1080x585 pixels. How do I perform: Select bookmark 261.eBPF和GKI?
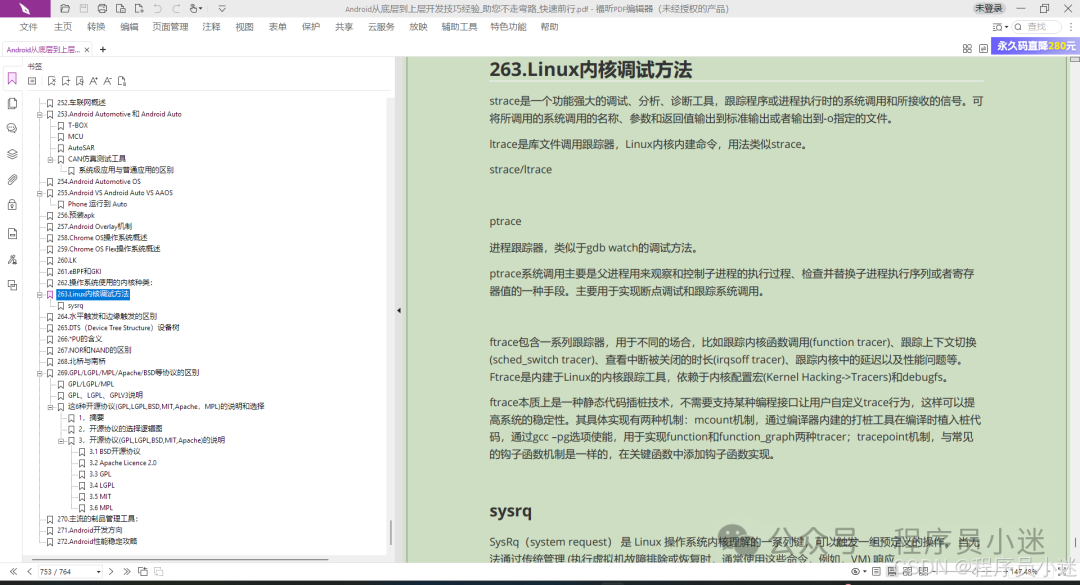(x=79, y=271)
